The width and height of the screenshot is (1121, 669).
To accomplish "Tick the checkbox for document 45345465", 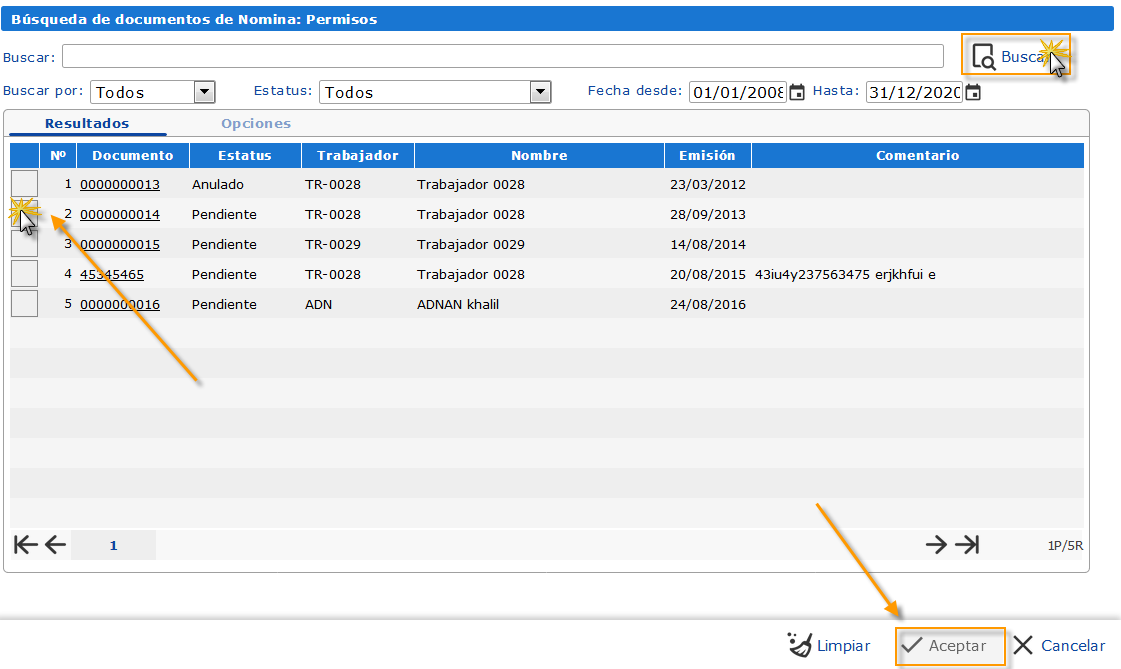I will click(24, 274).
